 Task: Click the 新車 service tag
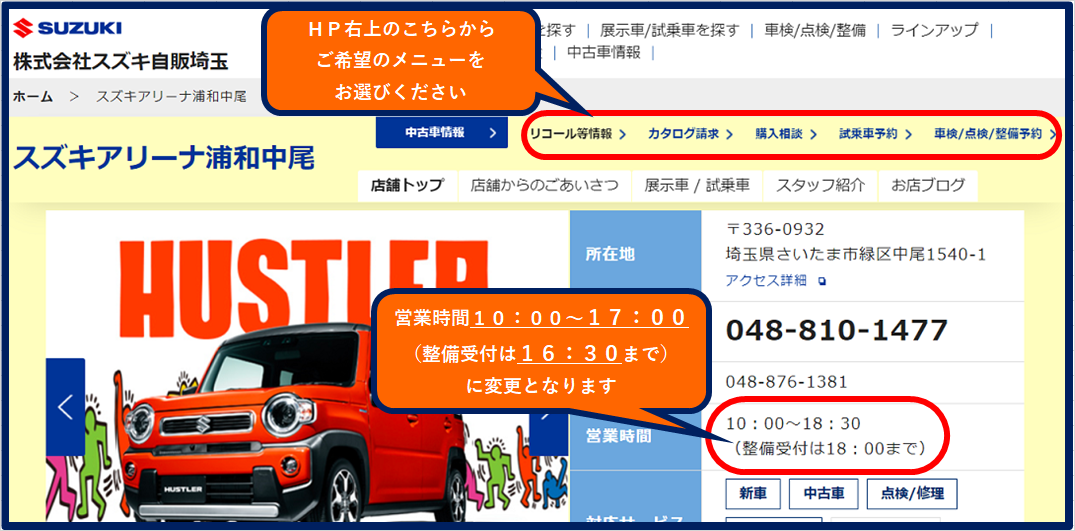point(753,494)
